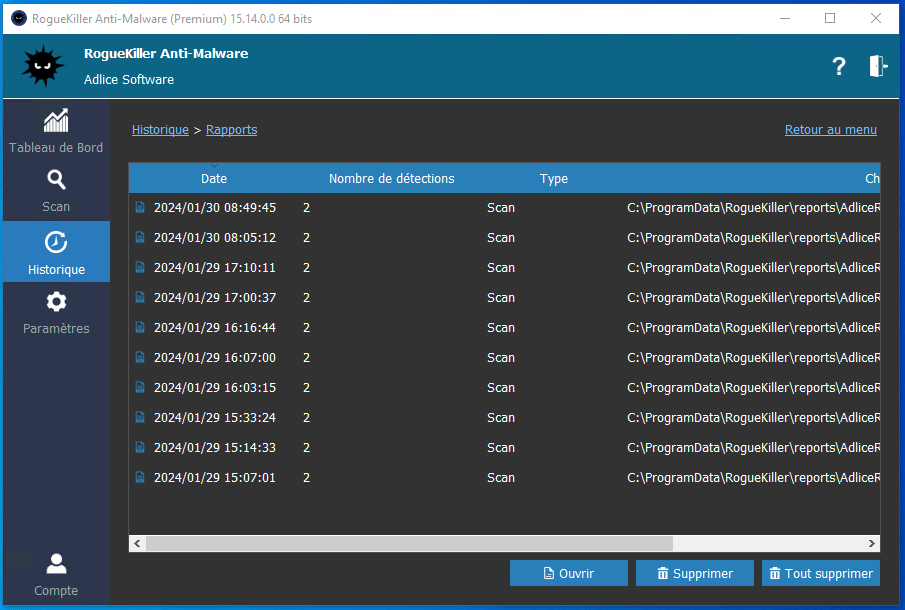905x610 pixels.
Task: Select the Scan magnifier icon
Action: (x=56, y=180)
